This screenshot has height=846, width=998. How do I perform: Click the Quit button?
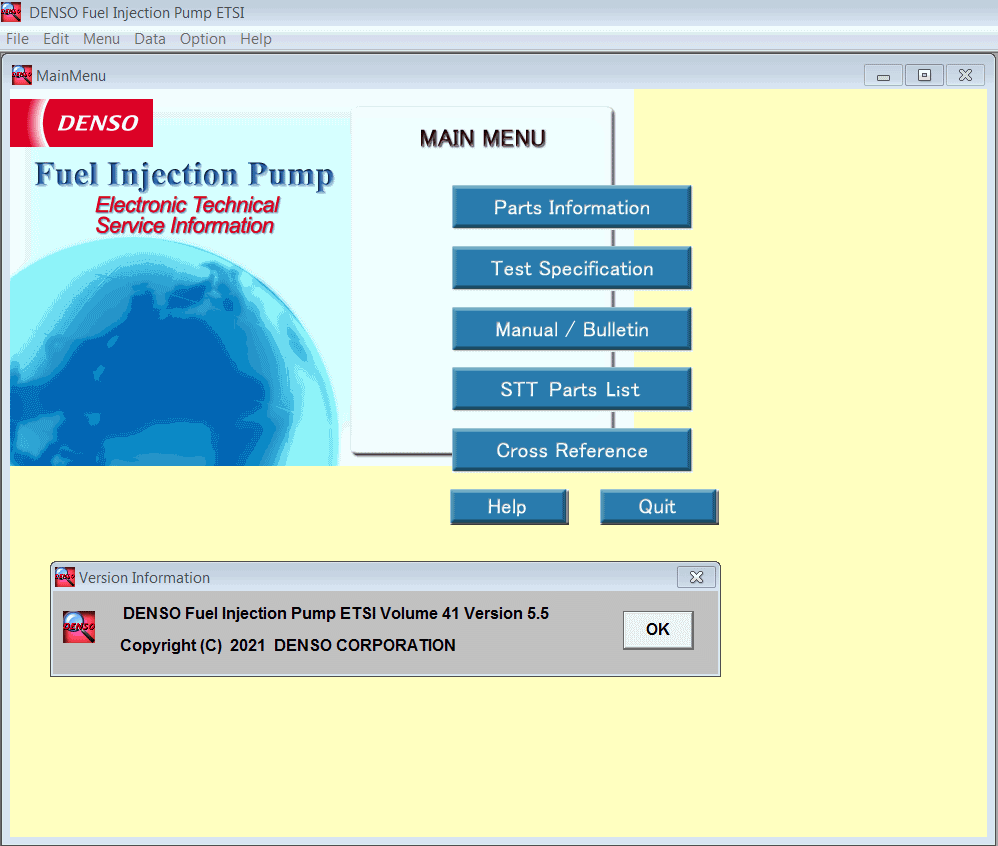point(658,507)
